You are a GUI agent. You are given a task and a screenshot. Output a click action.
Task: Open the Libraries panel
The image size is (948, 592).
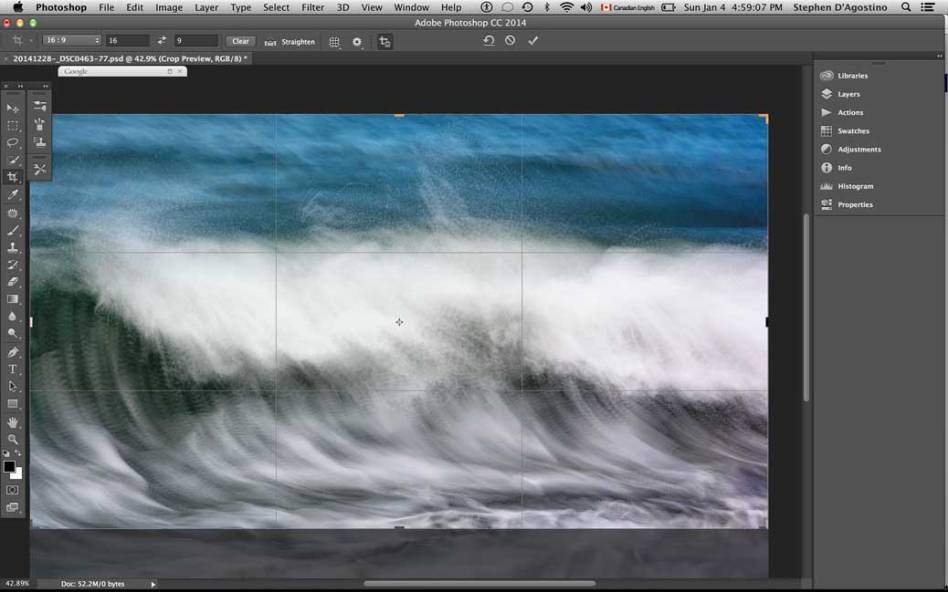tap(851, 75)
